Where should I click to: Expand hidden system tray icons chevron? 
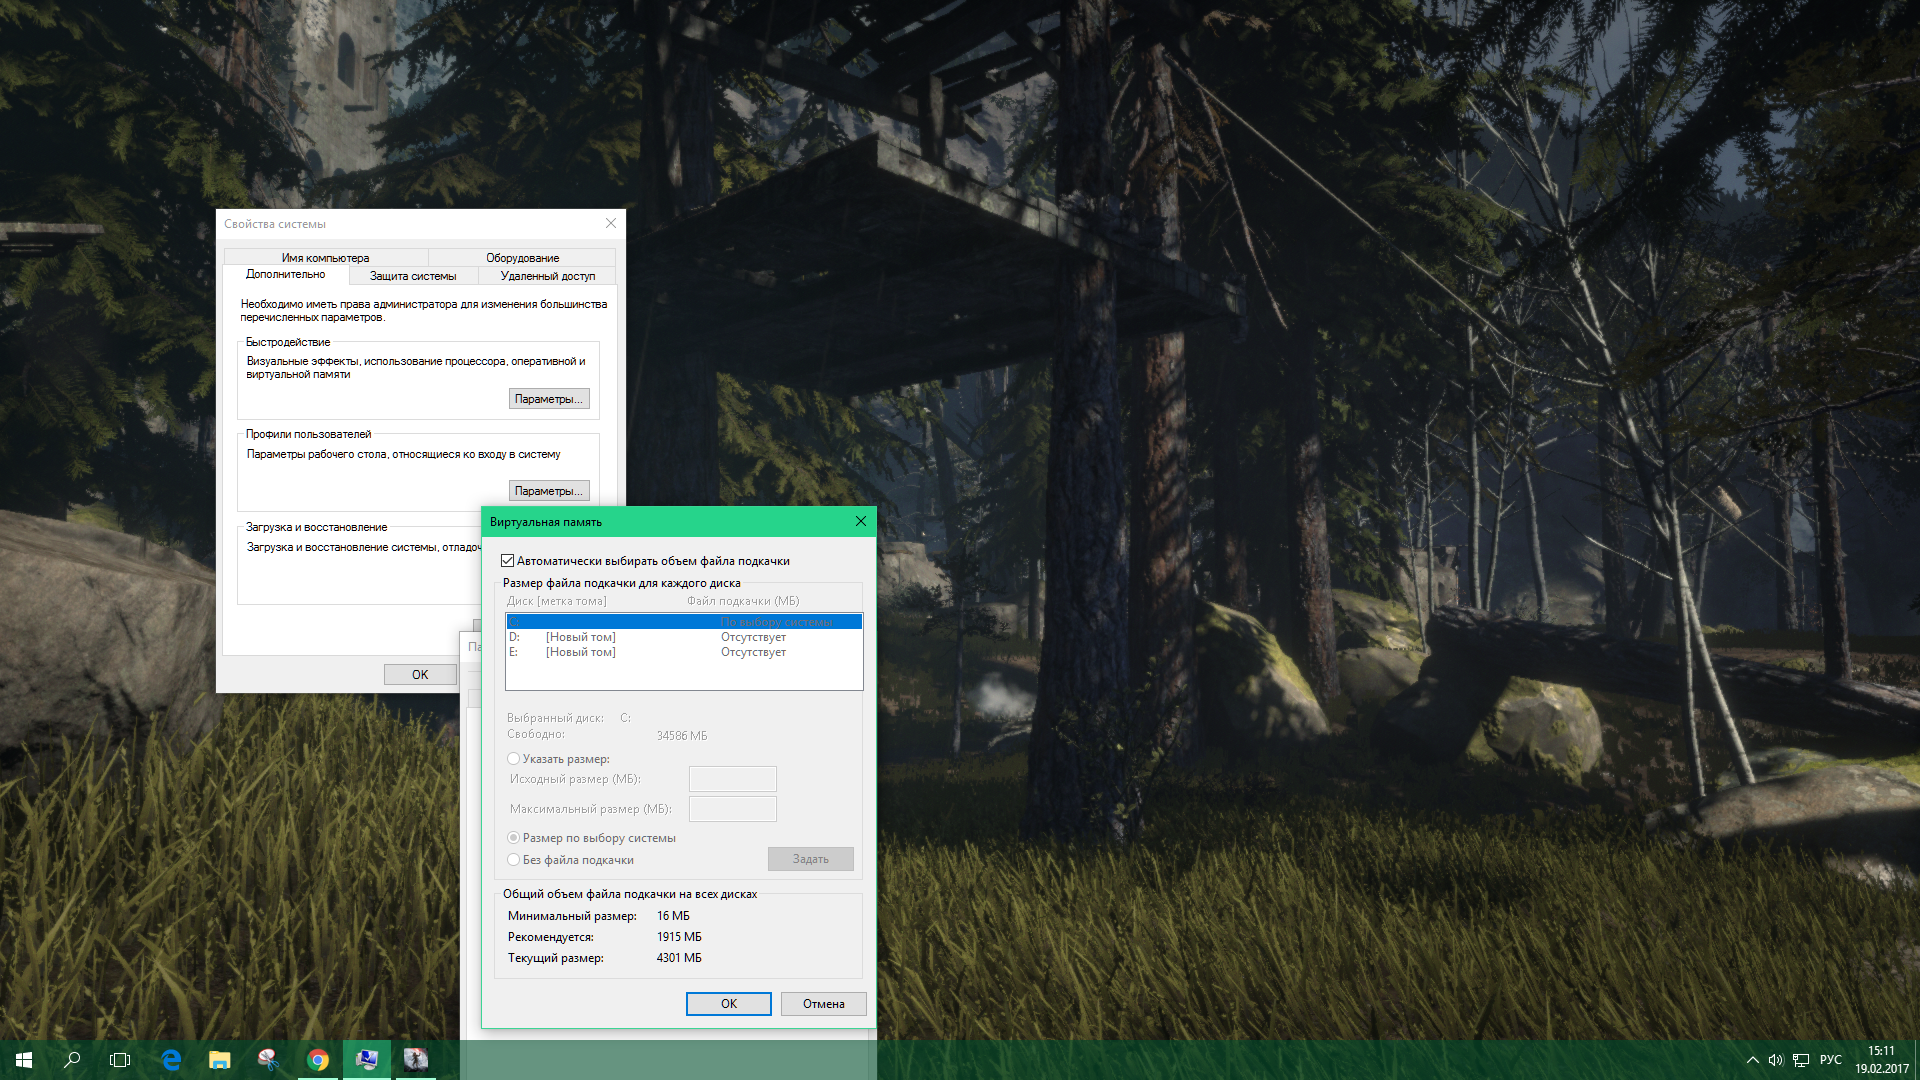1752,1060
